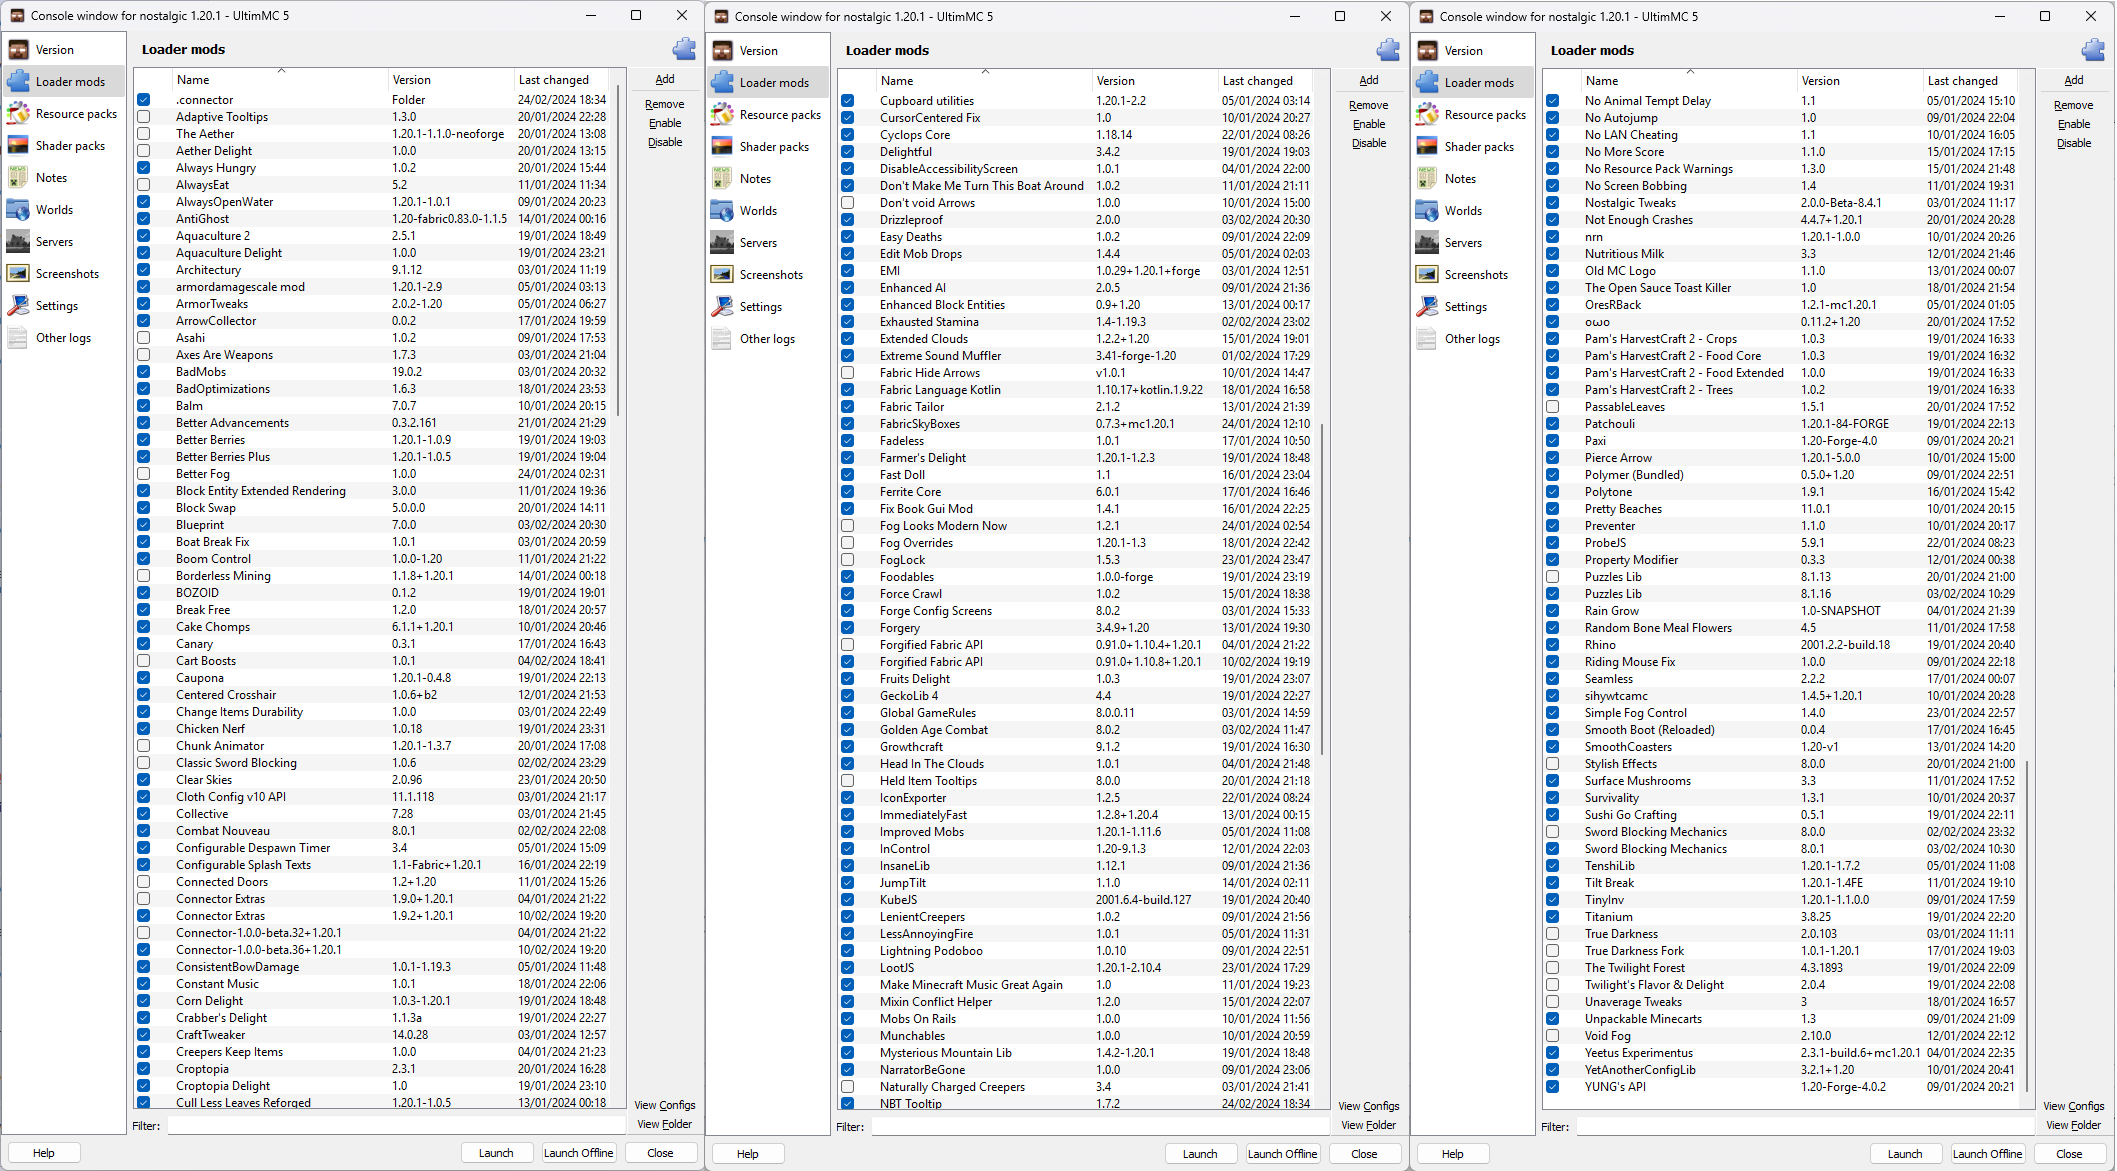Open Settings icon in right window
This screenshot has height=1171, width=2117.
coord(1427,307)
